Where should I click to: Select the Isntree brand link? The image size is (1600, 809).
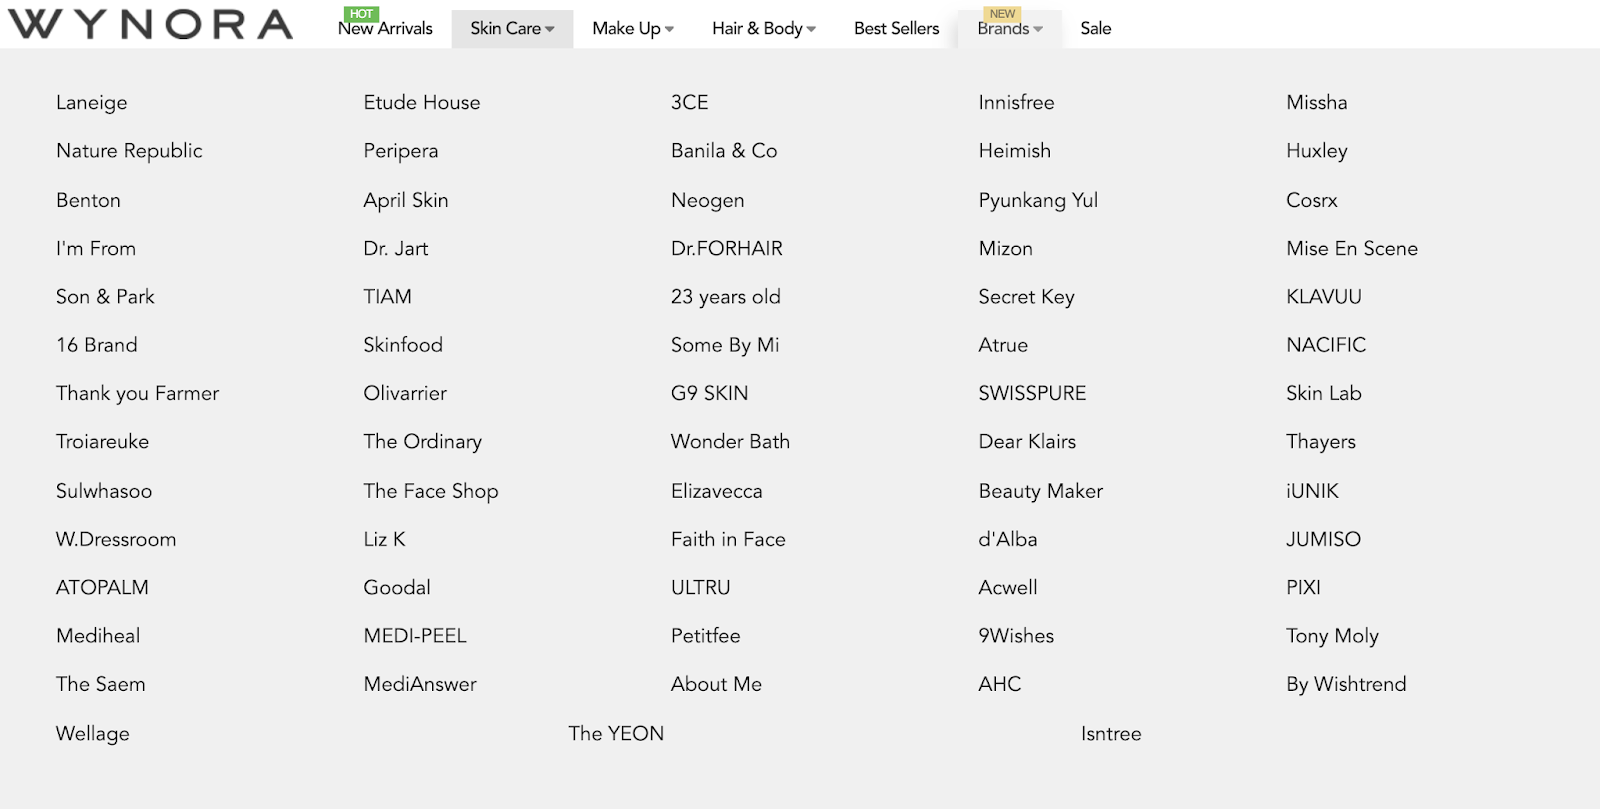pyautogui.click(x=1111, y=734)
